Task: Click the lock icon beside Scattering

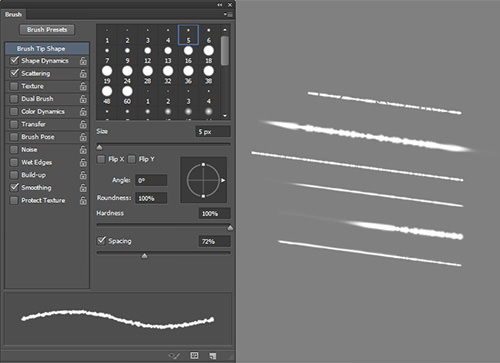Action: (83, 74)
